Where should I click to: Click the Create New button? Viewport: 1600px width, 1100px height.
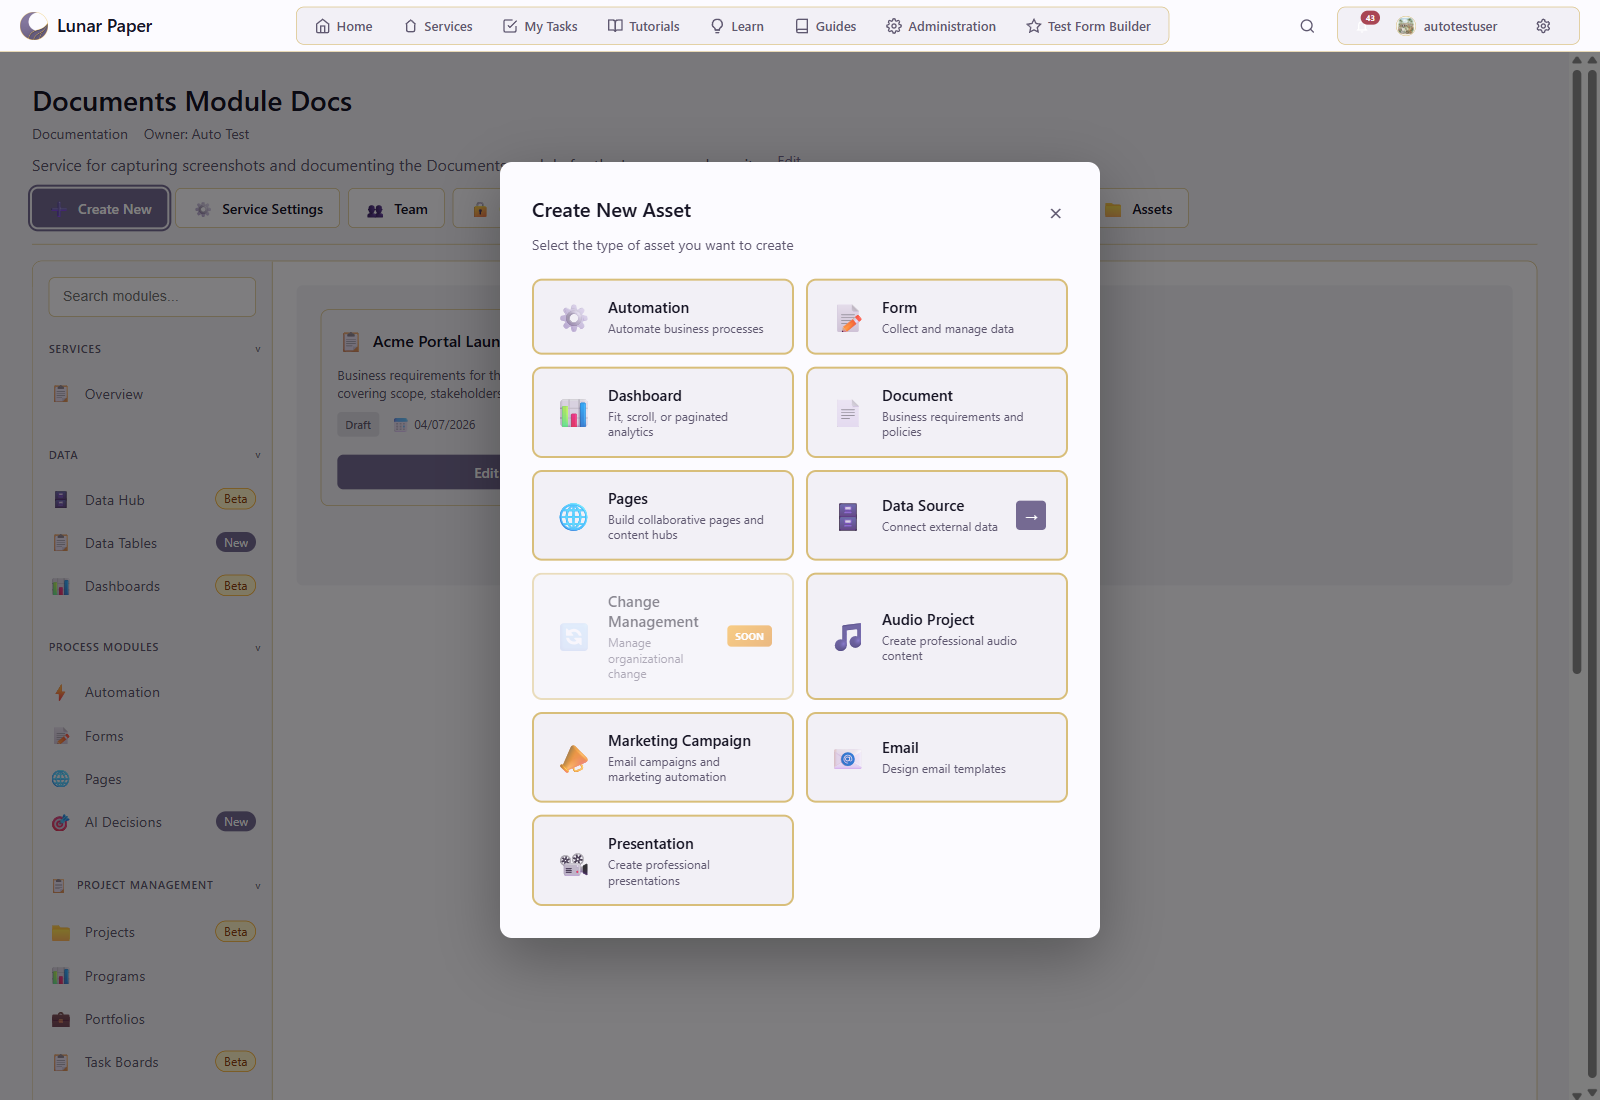click(100, 209)
